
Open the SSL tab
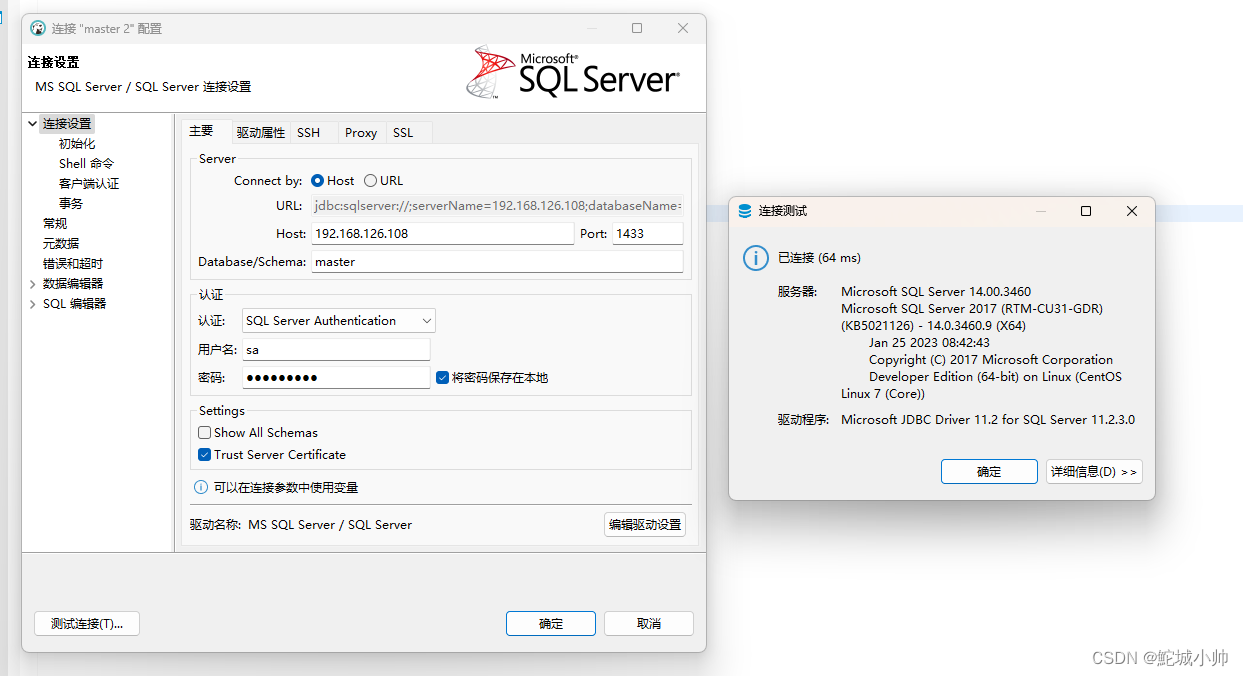pyautogui.click(x=403, y=132)
